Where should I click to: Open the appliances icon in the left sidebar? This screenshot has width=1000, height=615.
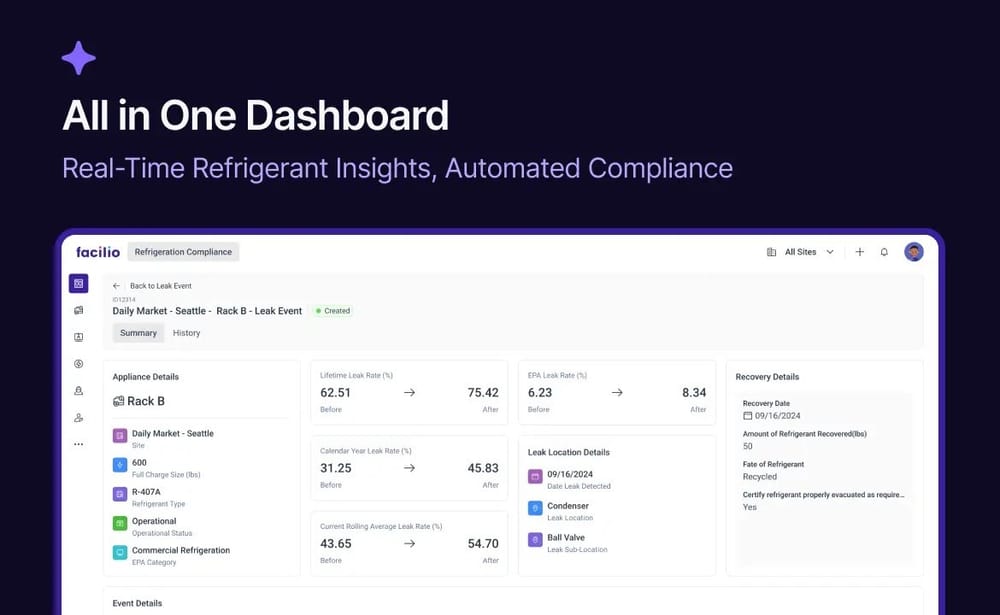point(78,311)
